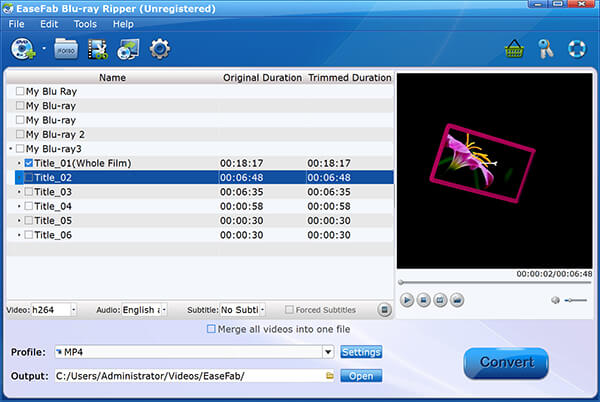
Task: Click the folder icon in Output path field
Action: [x=329, y=376]
